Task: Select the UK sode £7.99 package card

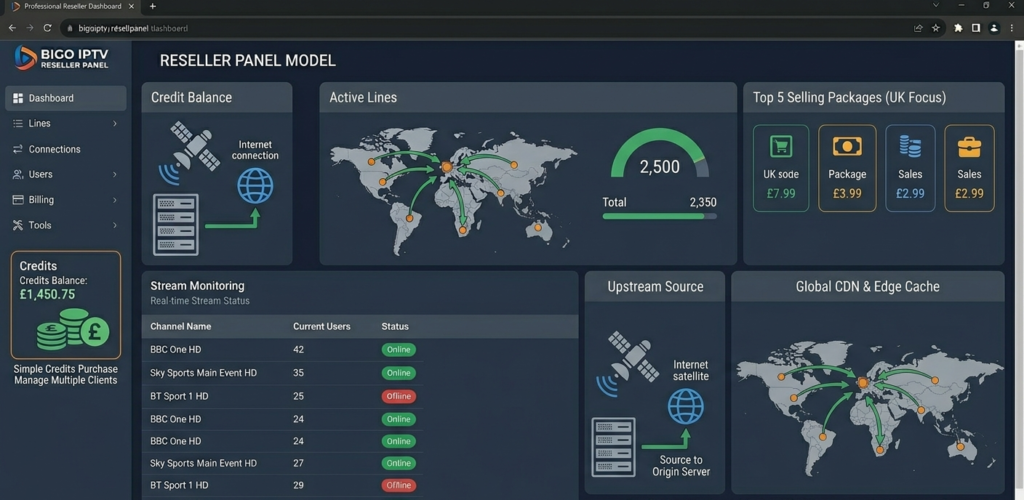Action: tap(780, 168)
